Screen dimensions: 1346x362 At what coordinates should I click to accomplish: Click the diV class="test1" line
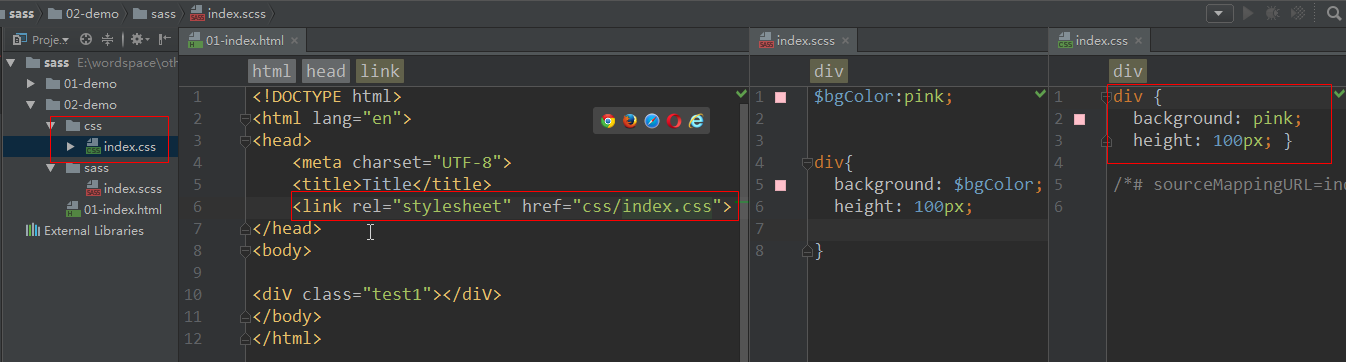(376, 294)
